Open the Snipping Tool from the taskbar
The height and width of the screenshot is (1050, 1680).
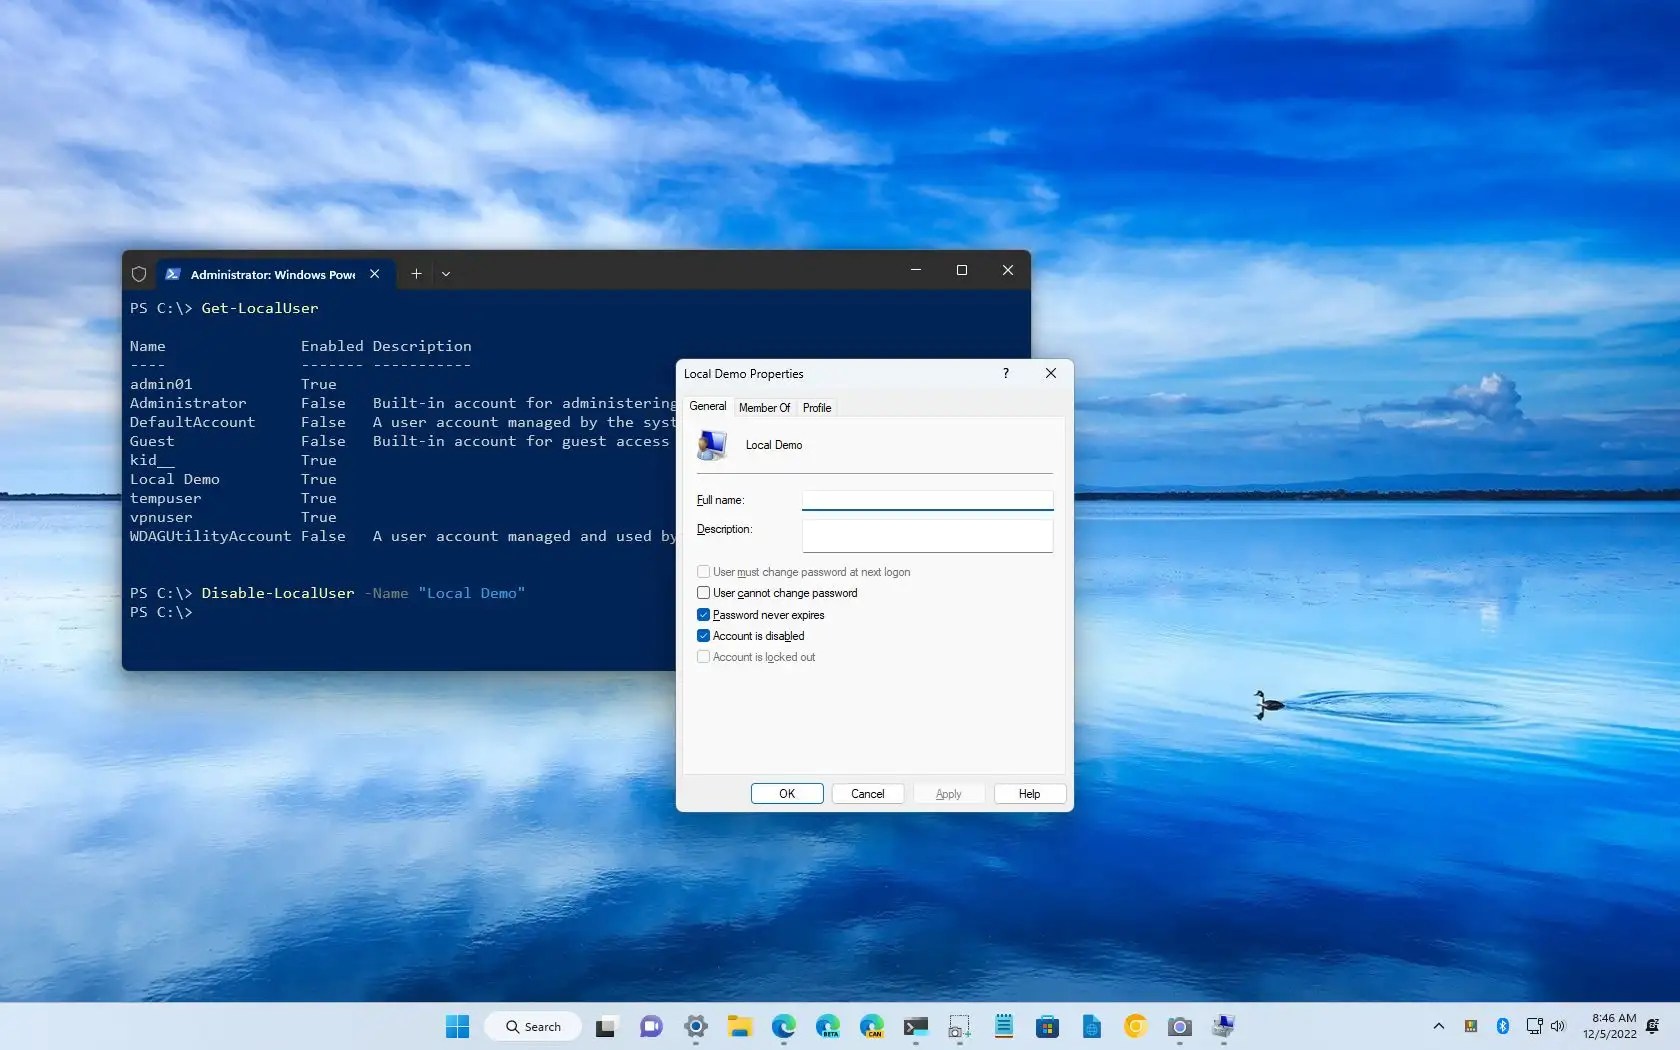coord(958,1027)
